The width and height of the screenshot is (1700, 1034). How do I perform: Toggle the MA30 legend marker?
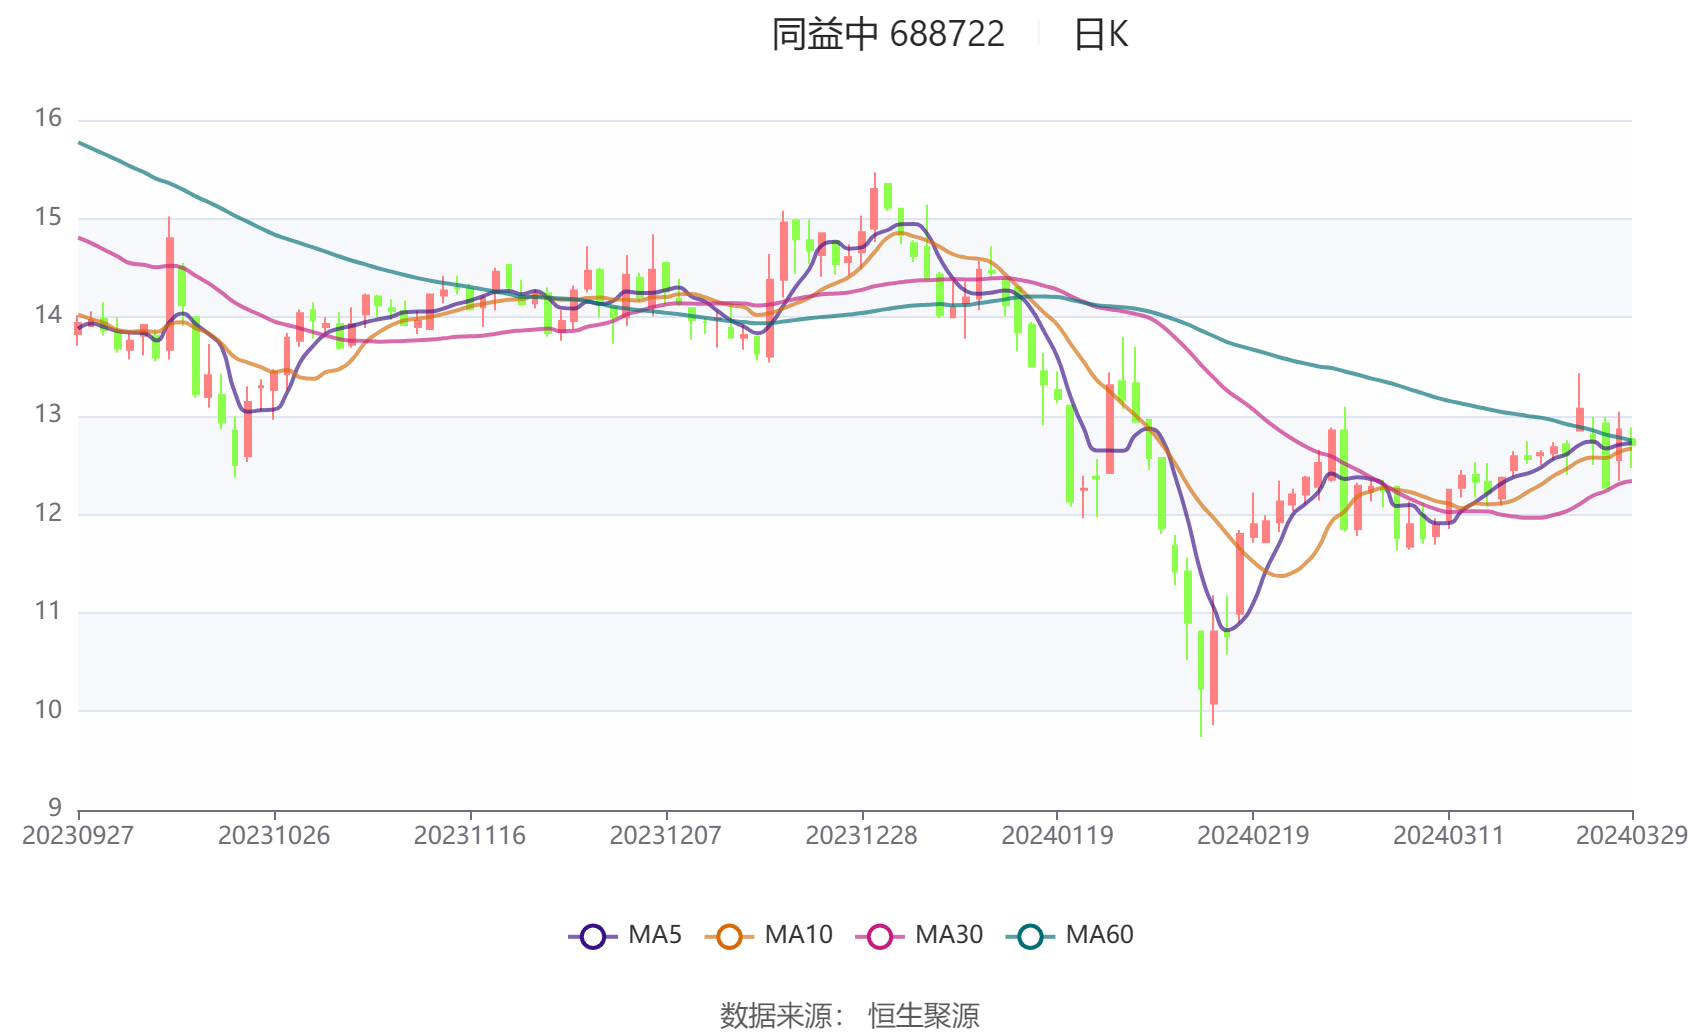click(880, 937)
